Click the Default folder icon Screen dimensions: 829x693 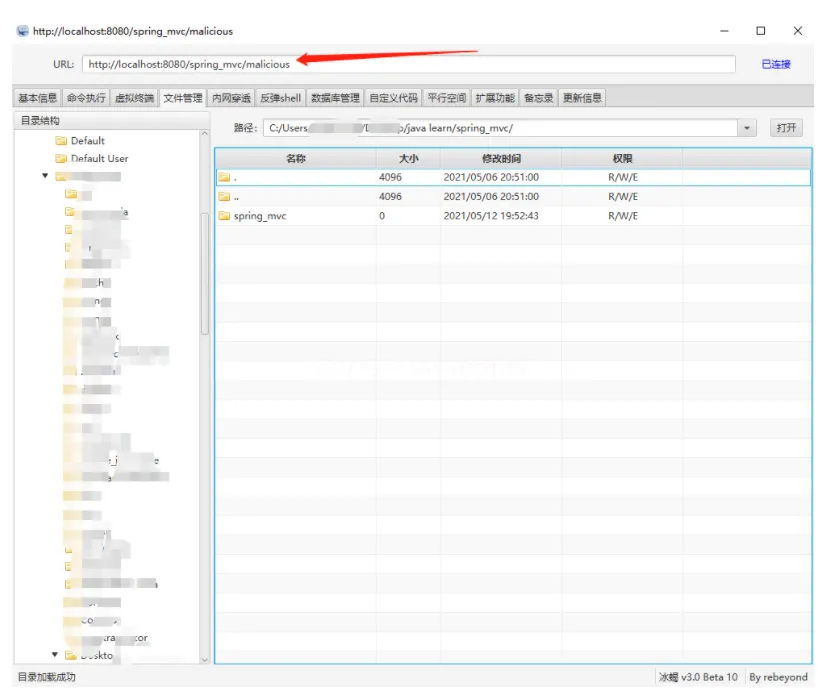tap(61, 141)
